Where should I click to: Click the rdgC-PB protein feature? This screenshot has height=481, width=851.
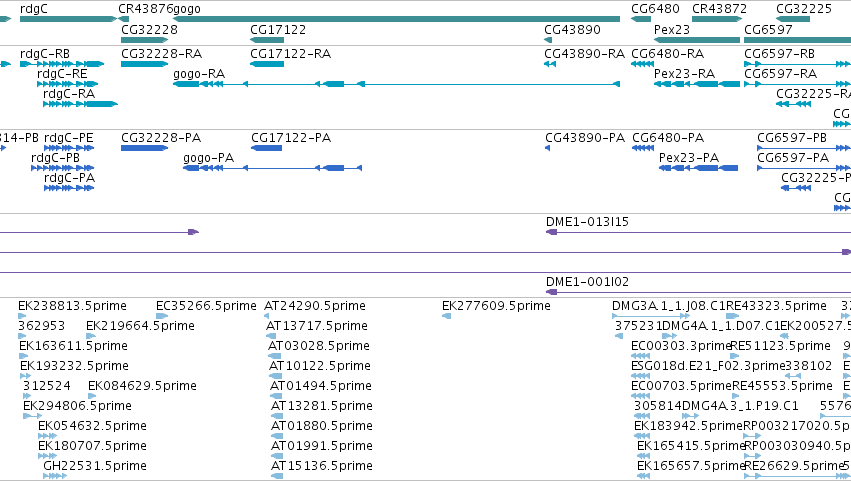coord(62,168)
